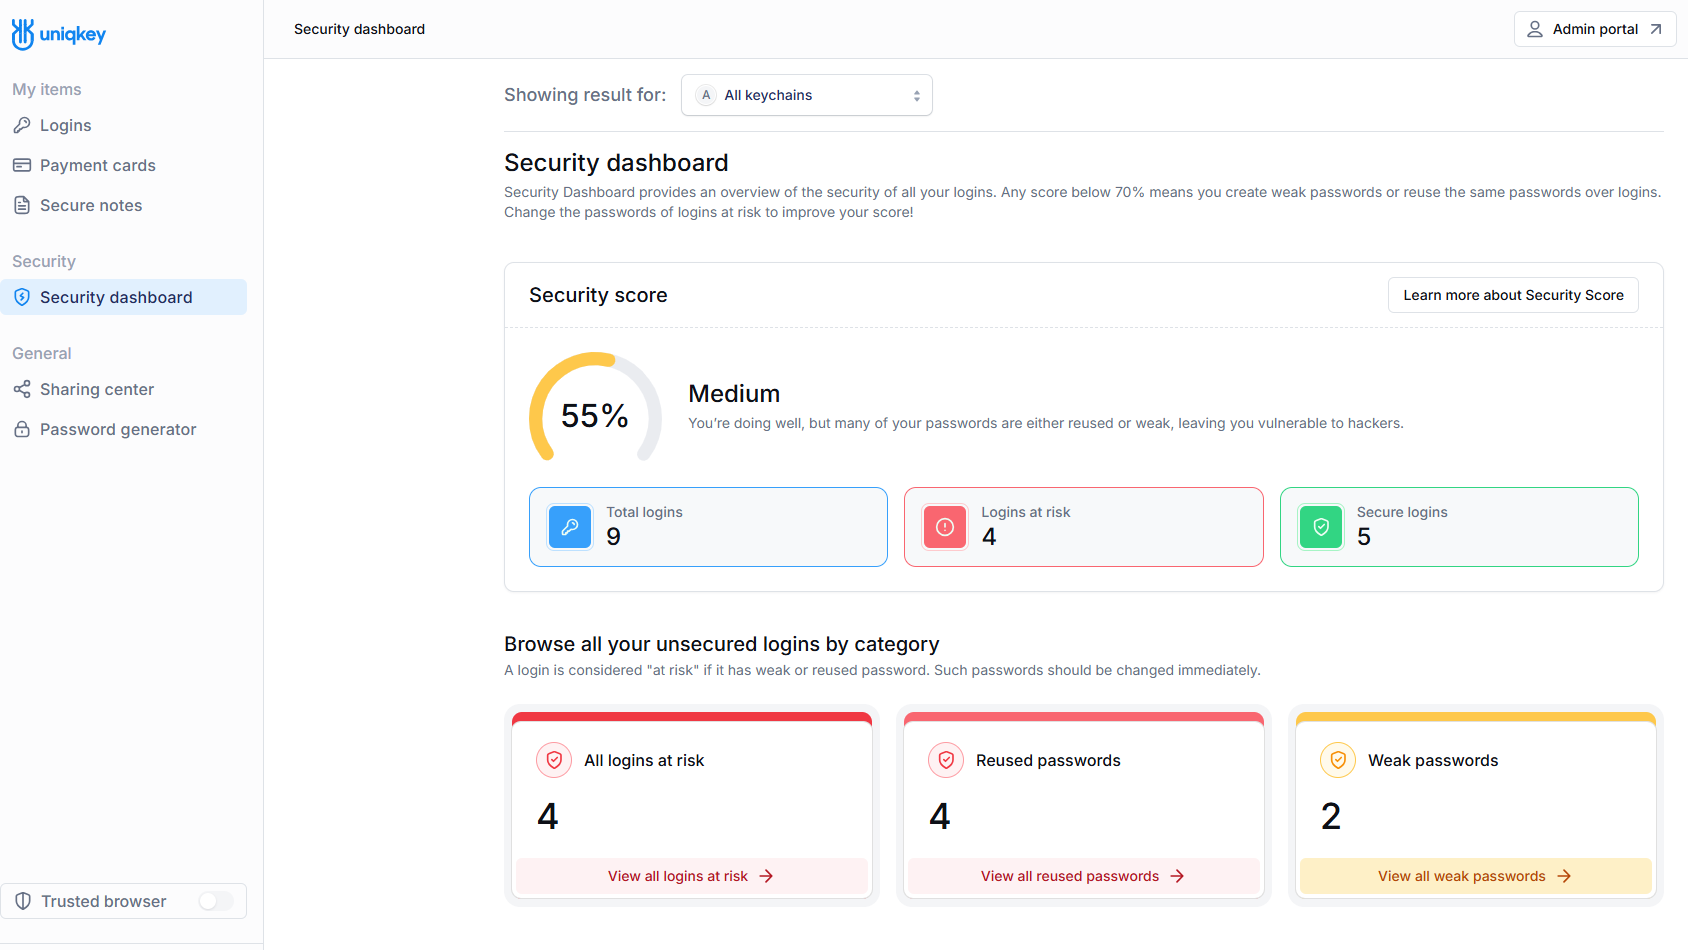The height and width of the screenshot is (950, 1688).
Task: Click the Weak passwords shield icon
Action: tap(1338, 760)
